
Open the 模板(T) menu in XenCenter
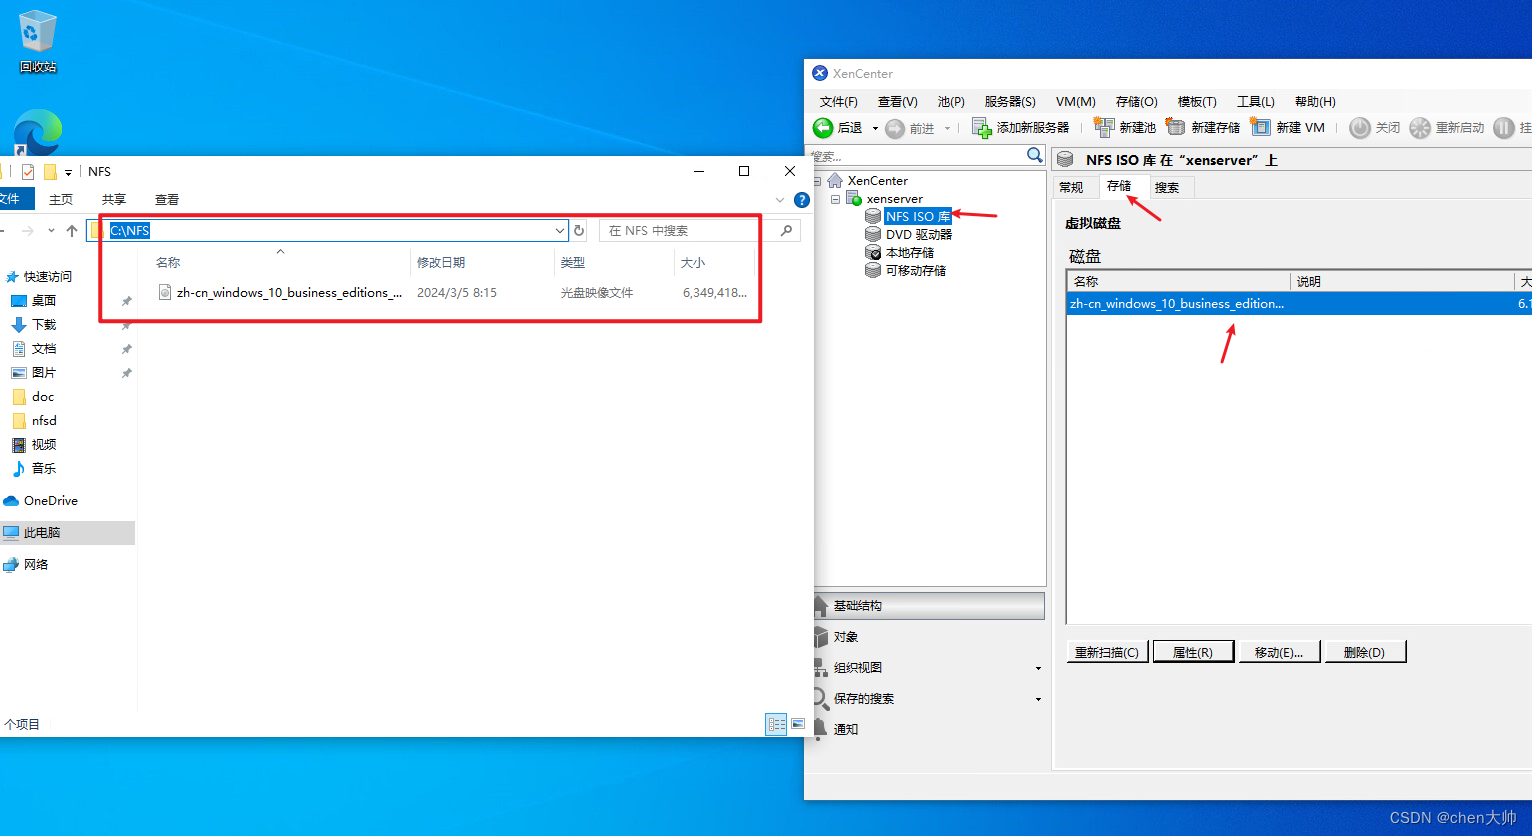pos(1197,102)
